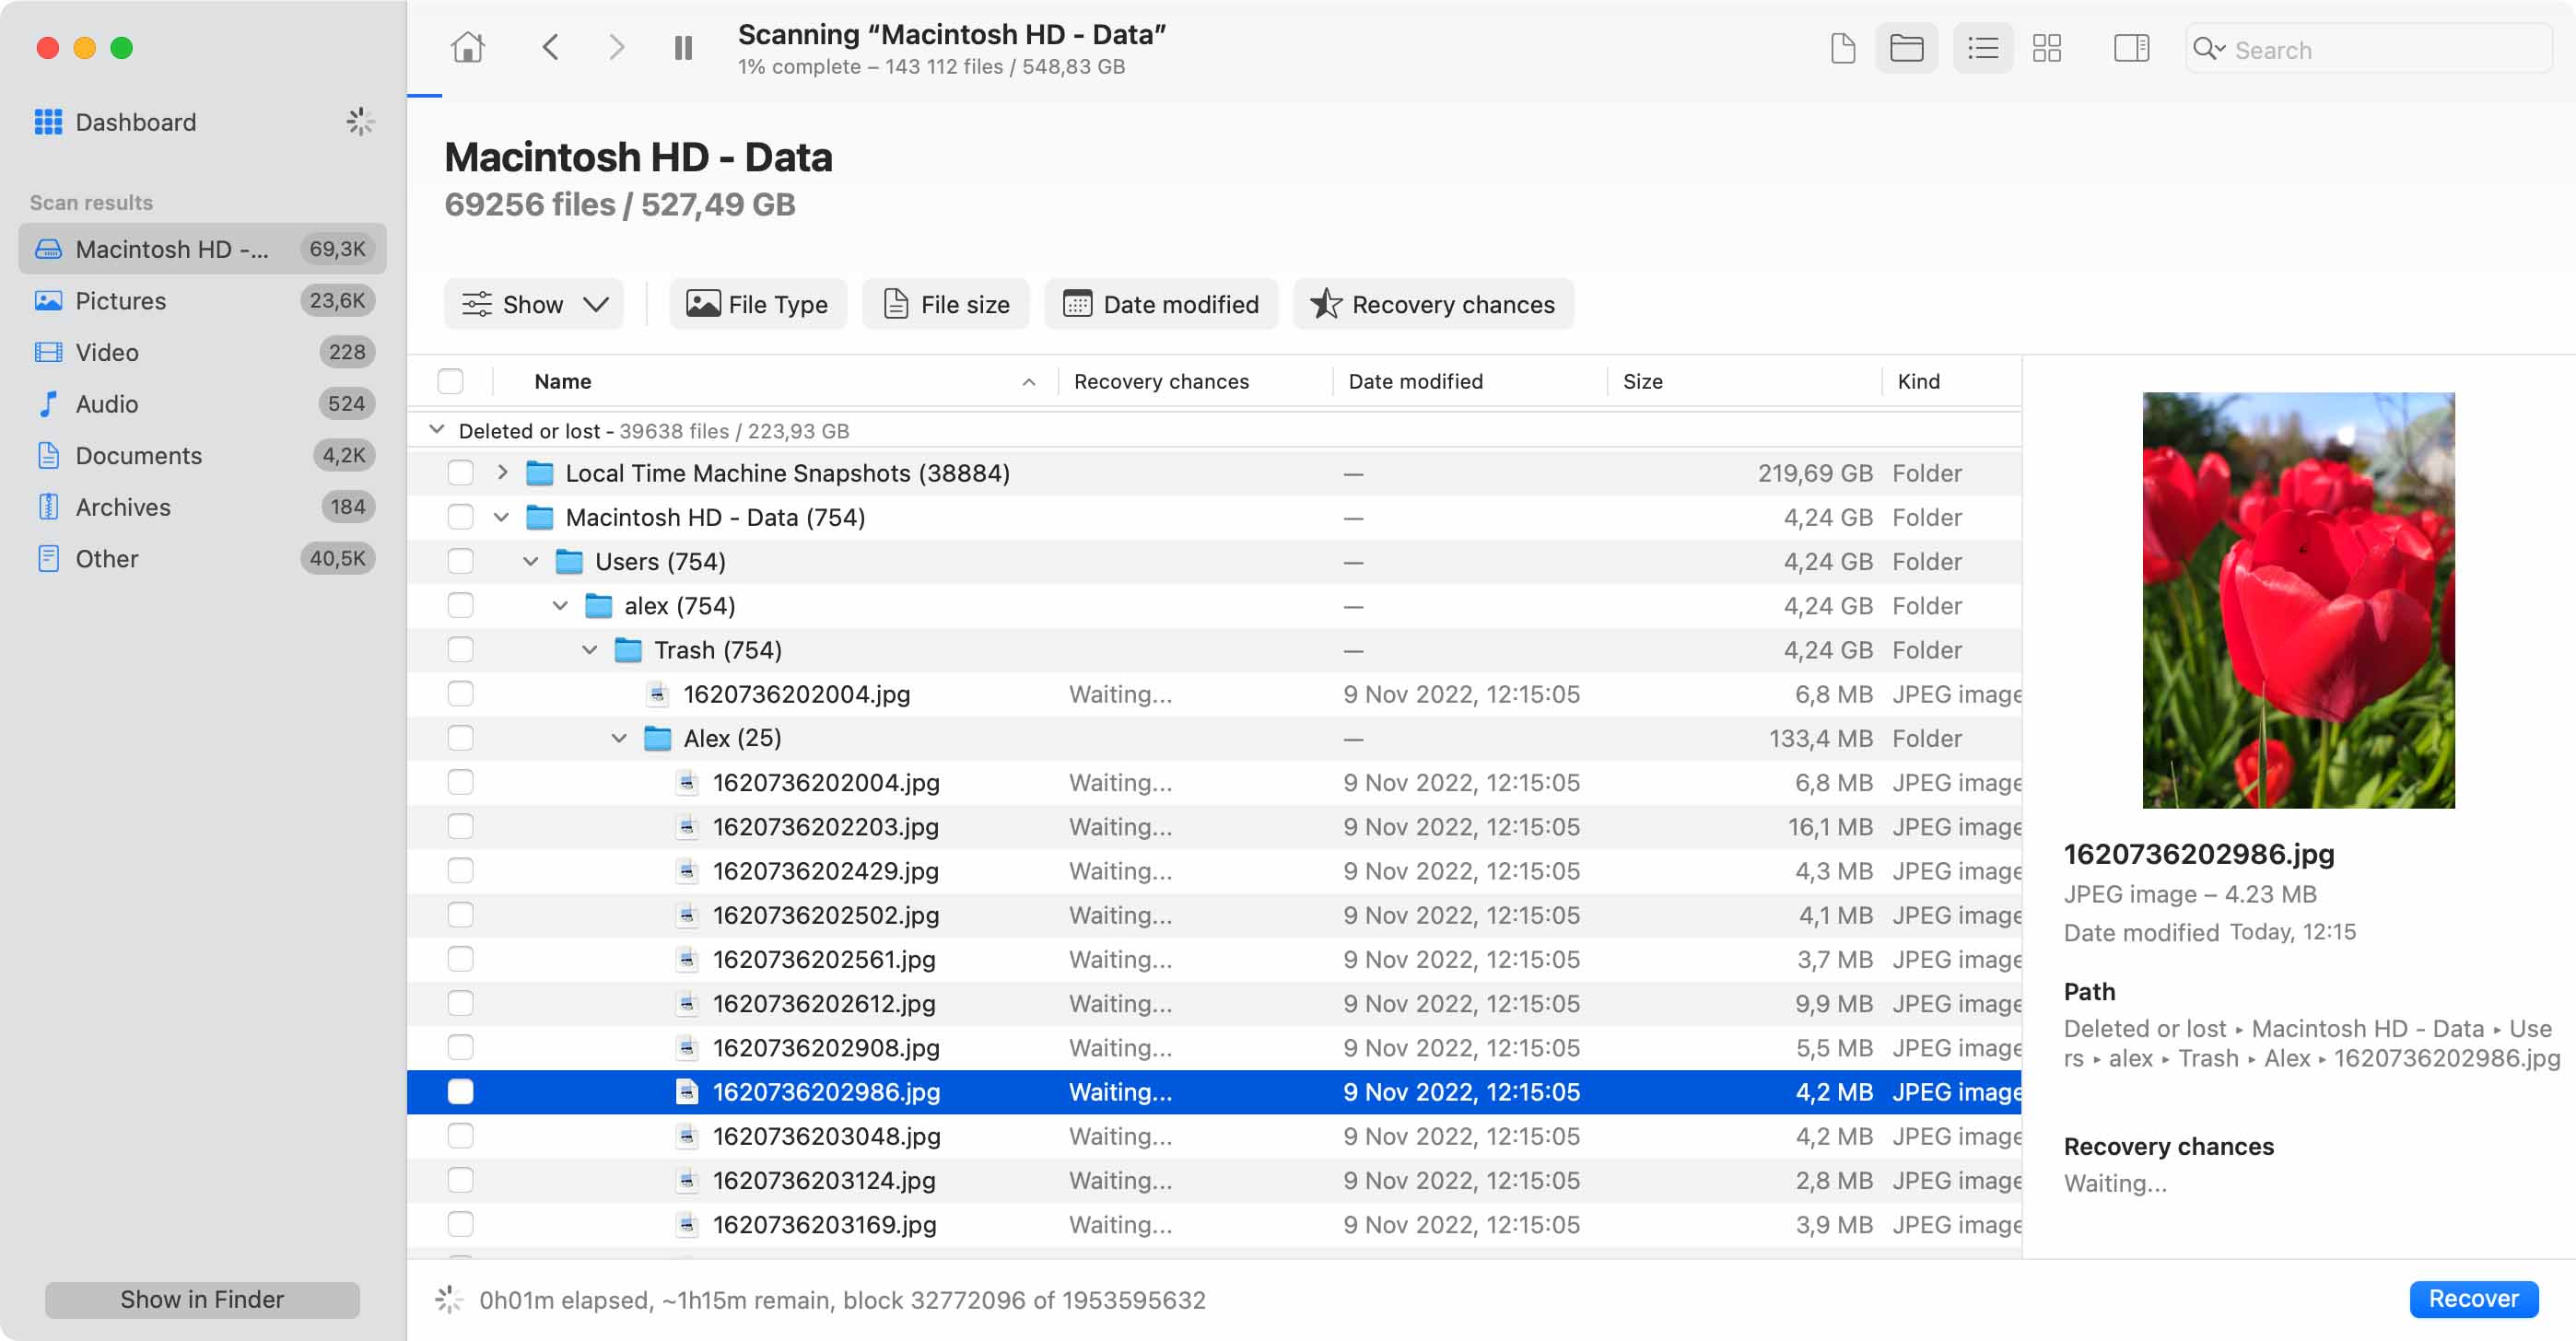The image size is (2576, 1341).
Task: Select the Pictures category icon
Action: [x=46, y=298]
